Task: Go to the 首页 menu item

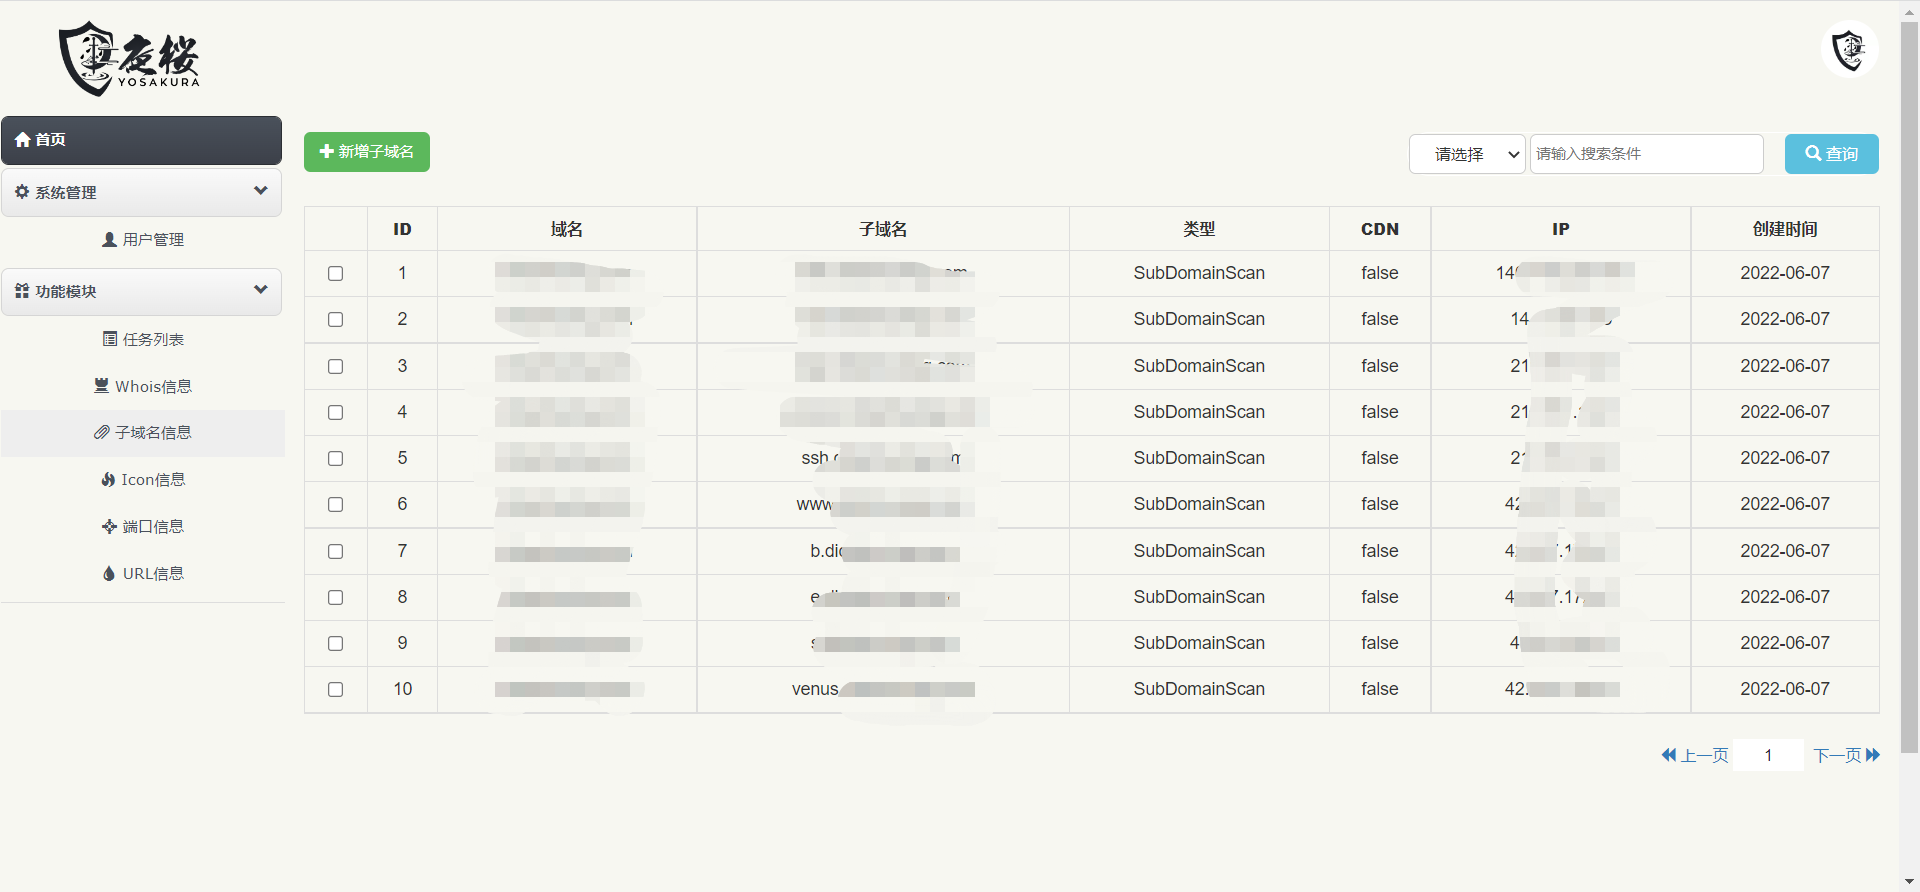Action: click(141, 140)
